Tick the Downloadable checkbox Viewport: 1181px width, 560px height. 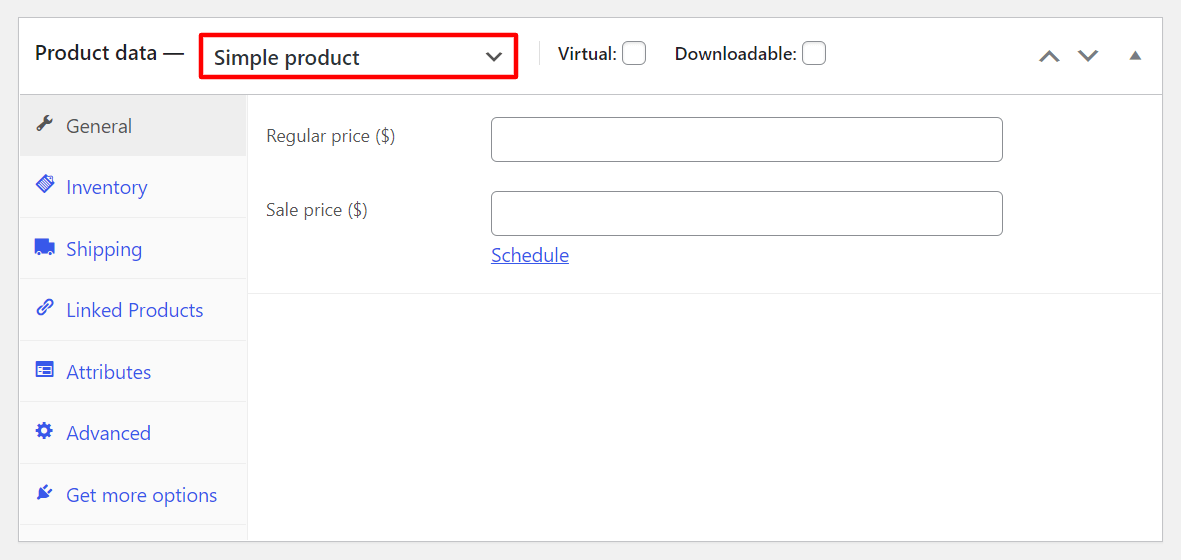(x=814, y=53)
